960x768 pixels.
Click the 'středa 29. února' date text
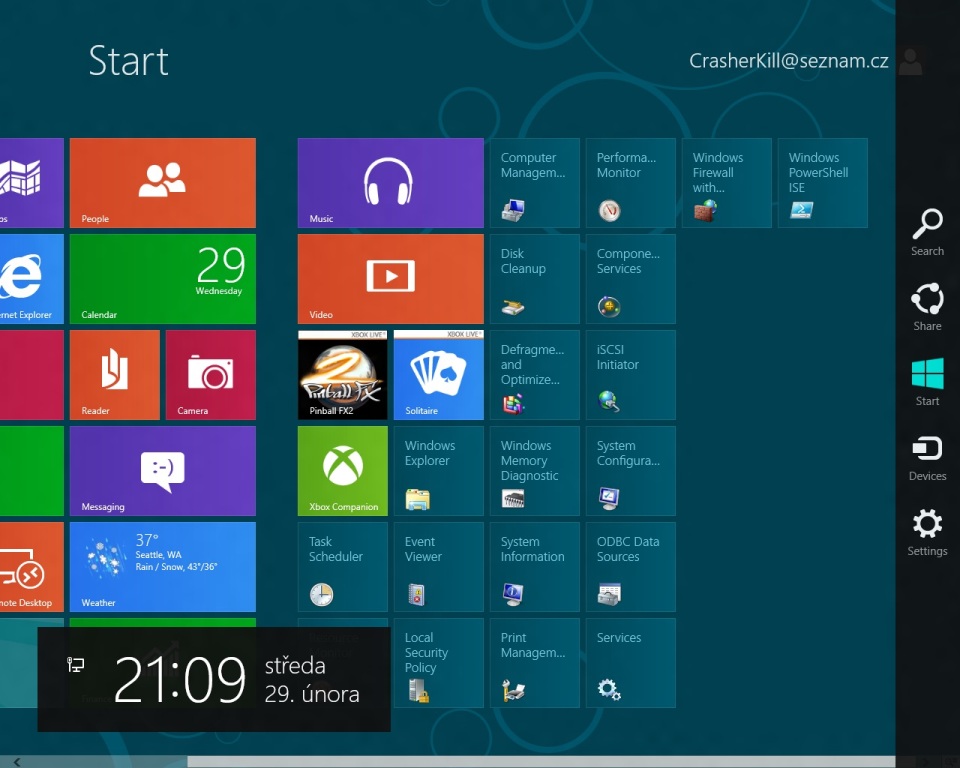pyautogui.click(x=312, y=680)
